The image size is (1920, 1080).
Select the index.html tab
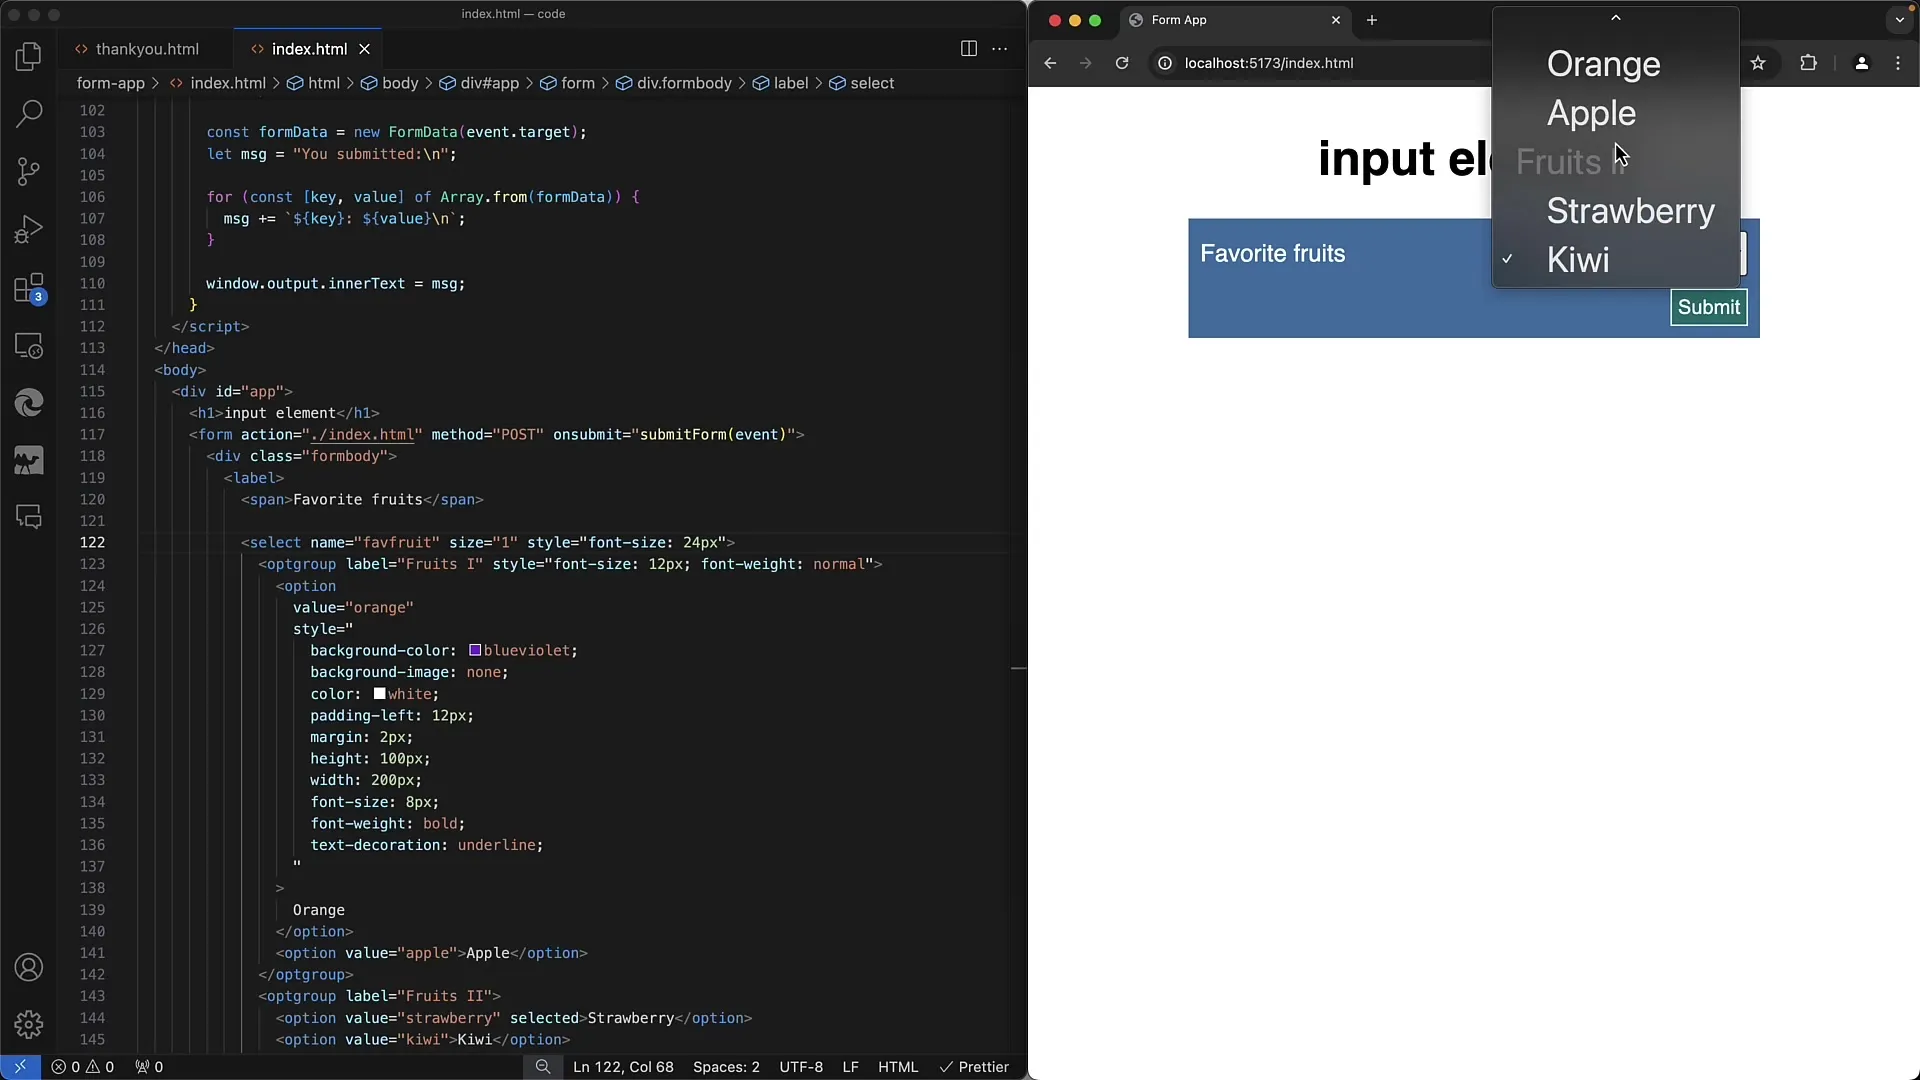[309, 49]
